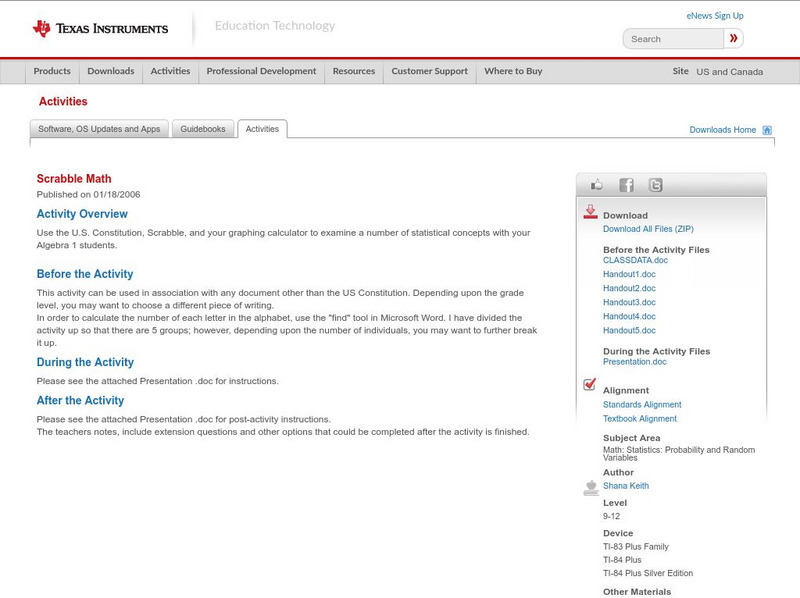Screen dimensions: 800x598
Task: Click the Texas Instruments logo
Action: click(x=100, y=29)
